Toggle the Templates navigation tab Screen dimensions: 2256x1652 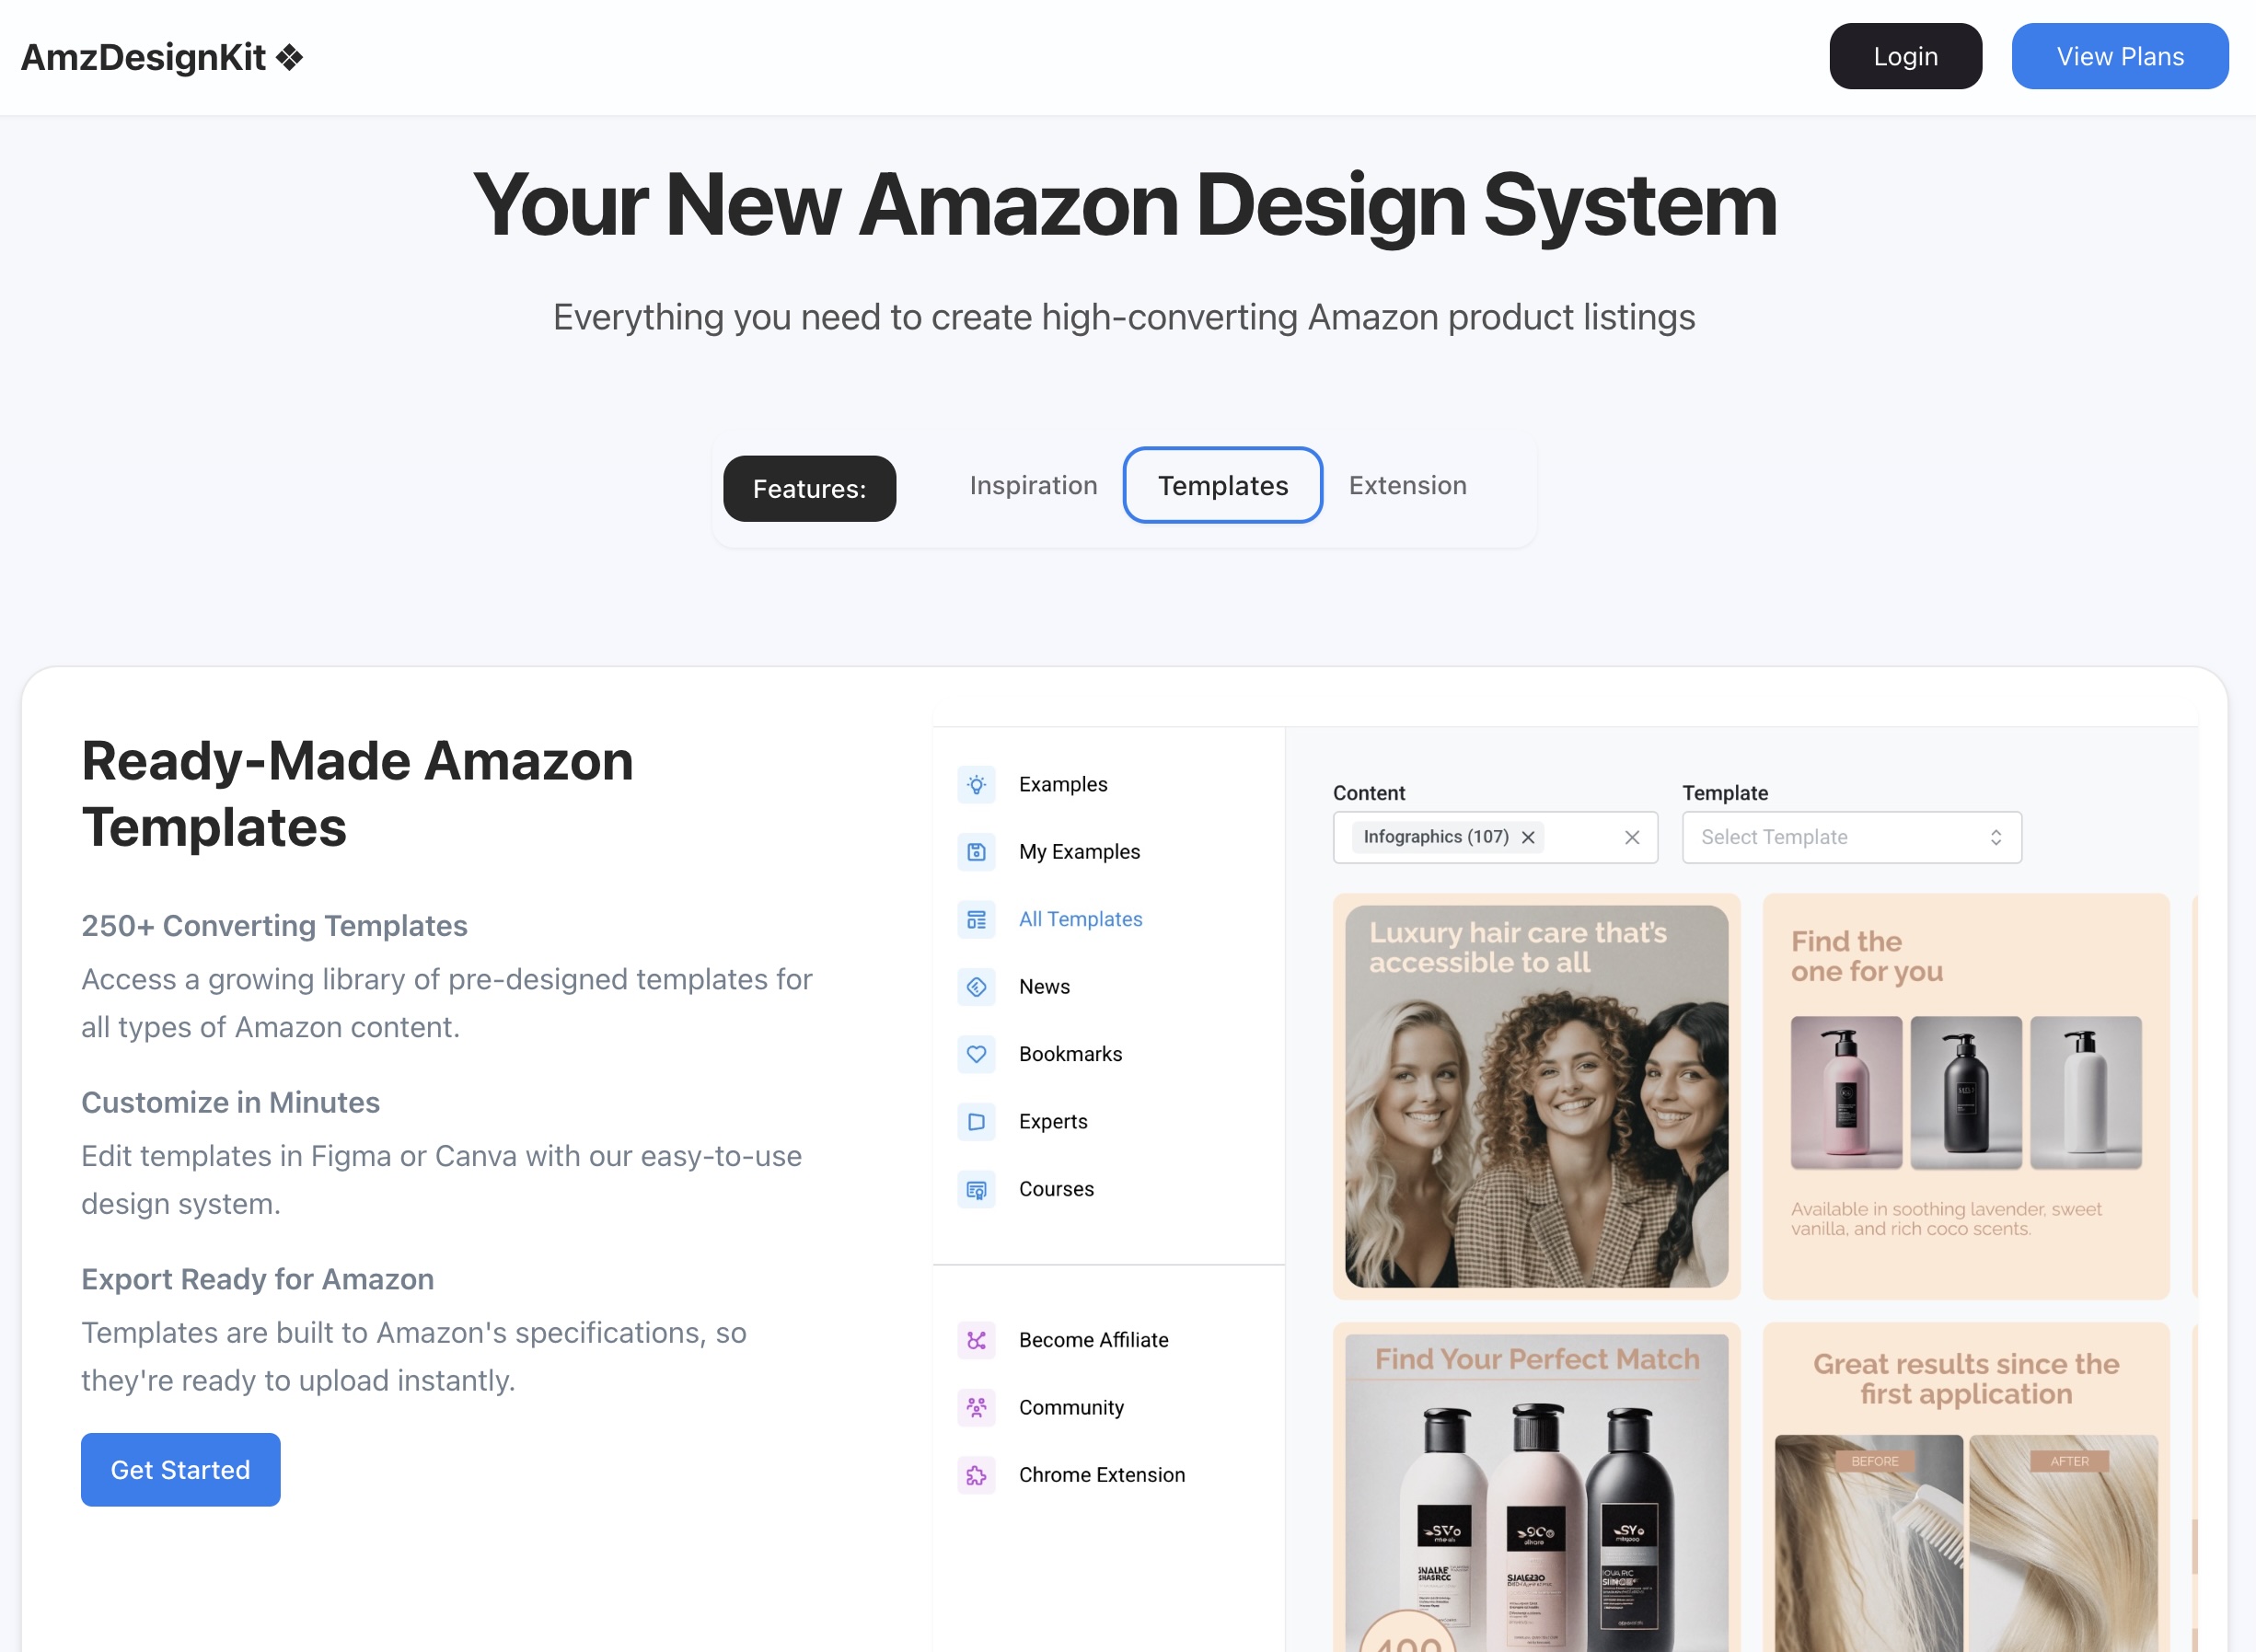[x=1222, y=485]
